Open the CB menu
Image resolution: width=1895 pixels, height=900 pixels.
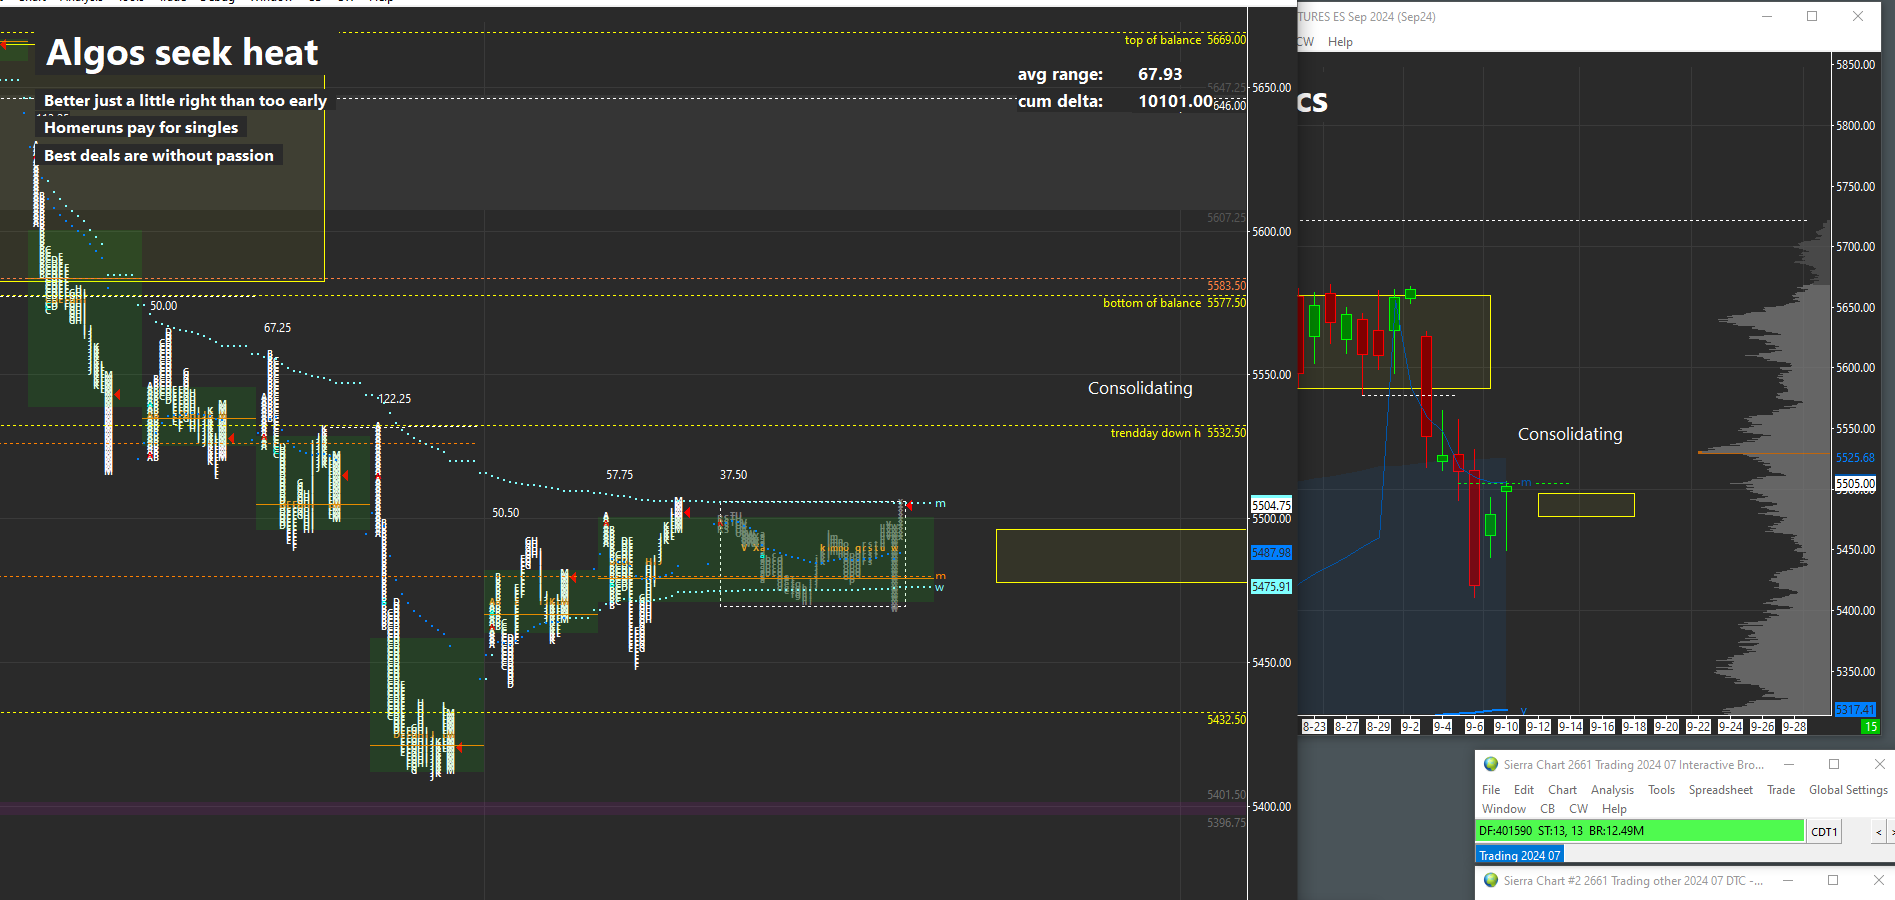[1548, 809]
